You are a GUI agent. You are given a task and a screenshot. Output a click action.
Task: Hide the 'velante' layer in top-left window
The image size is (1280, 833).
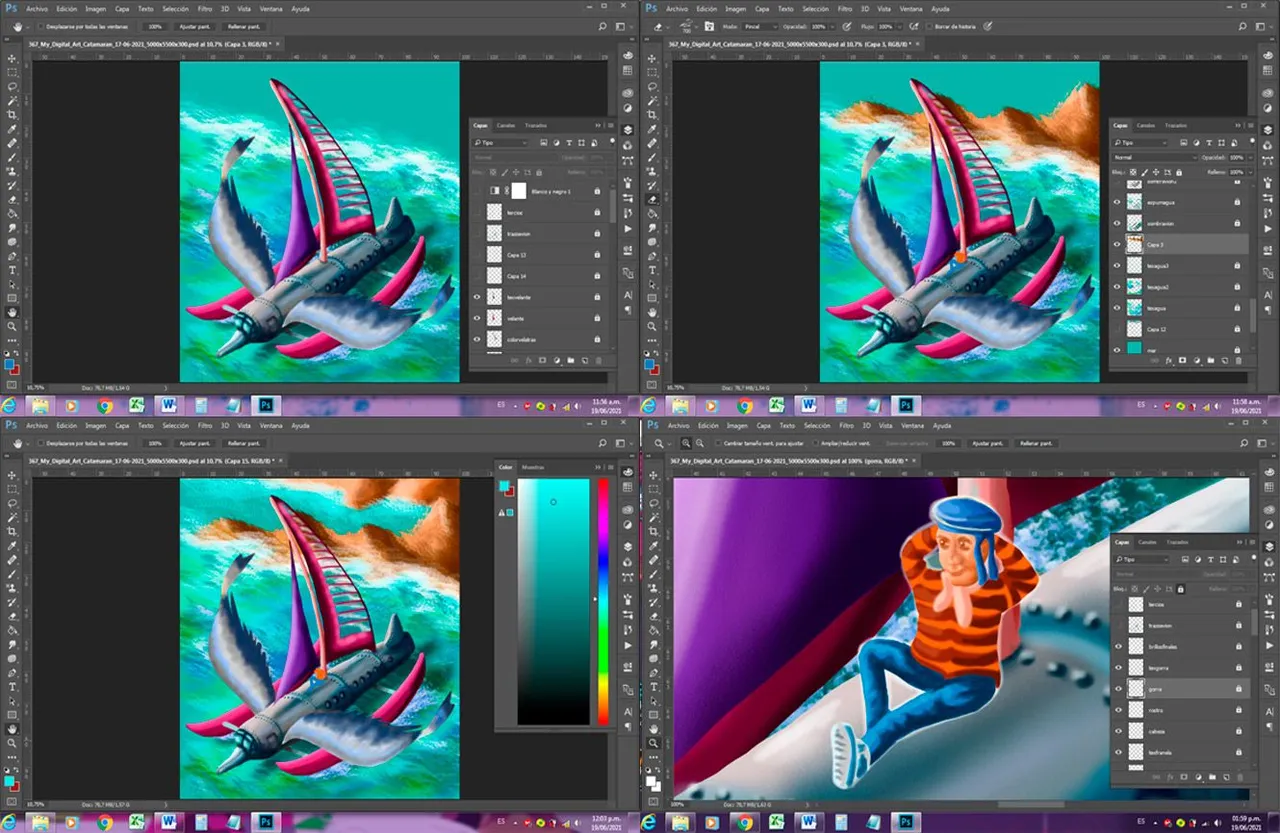click(x=477, y=318)
